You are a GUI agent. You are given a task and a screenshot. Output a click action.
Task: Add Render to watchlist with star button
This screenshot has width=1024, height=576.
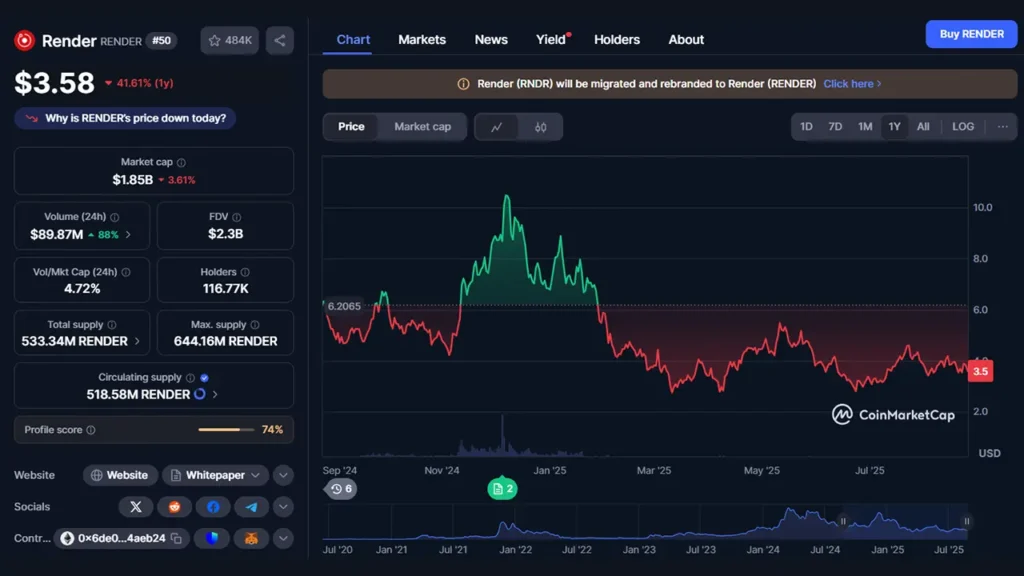click(230, 40)
